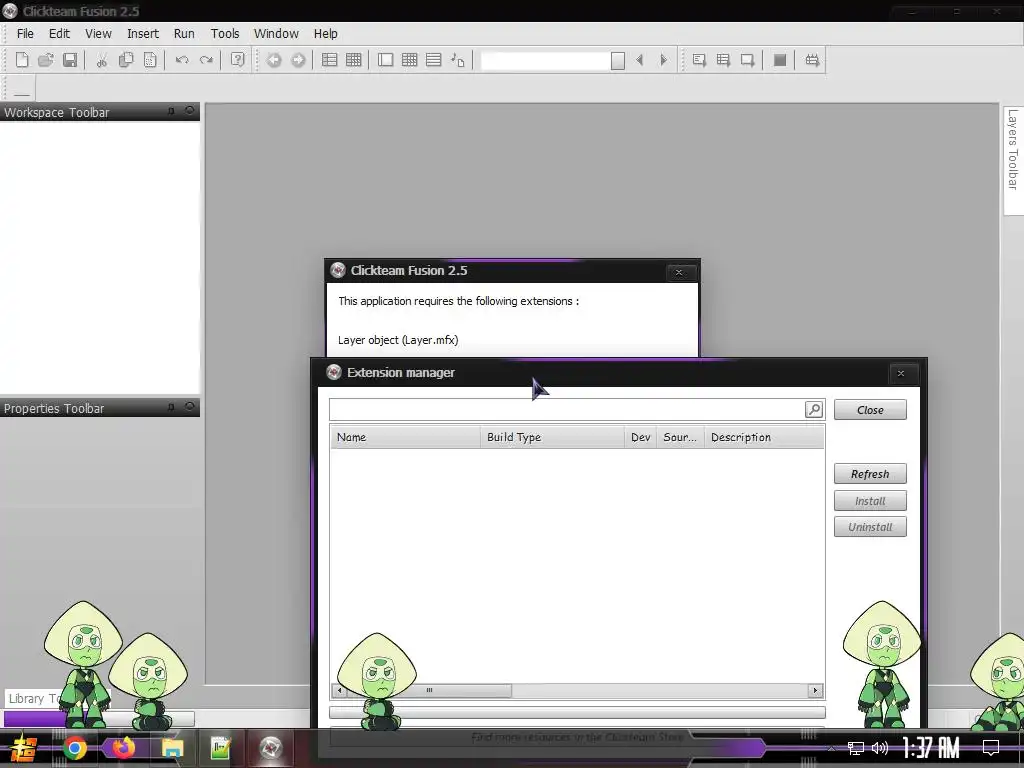Click the Extension manager search field
This screenshot has height=768, width=1024.
(567, 409)
